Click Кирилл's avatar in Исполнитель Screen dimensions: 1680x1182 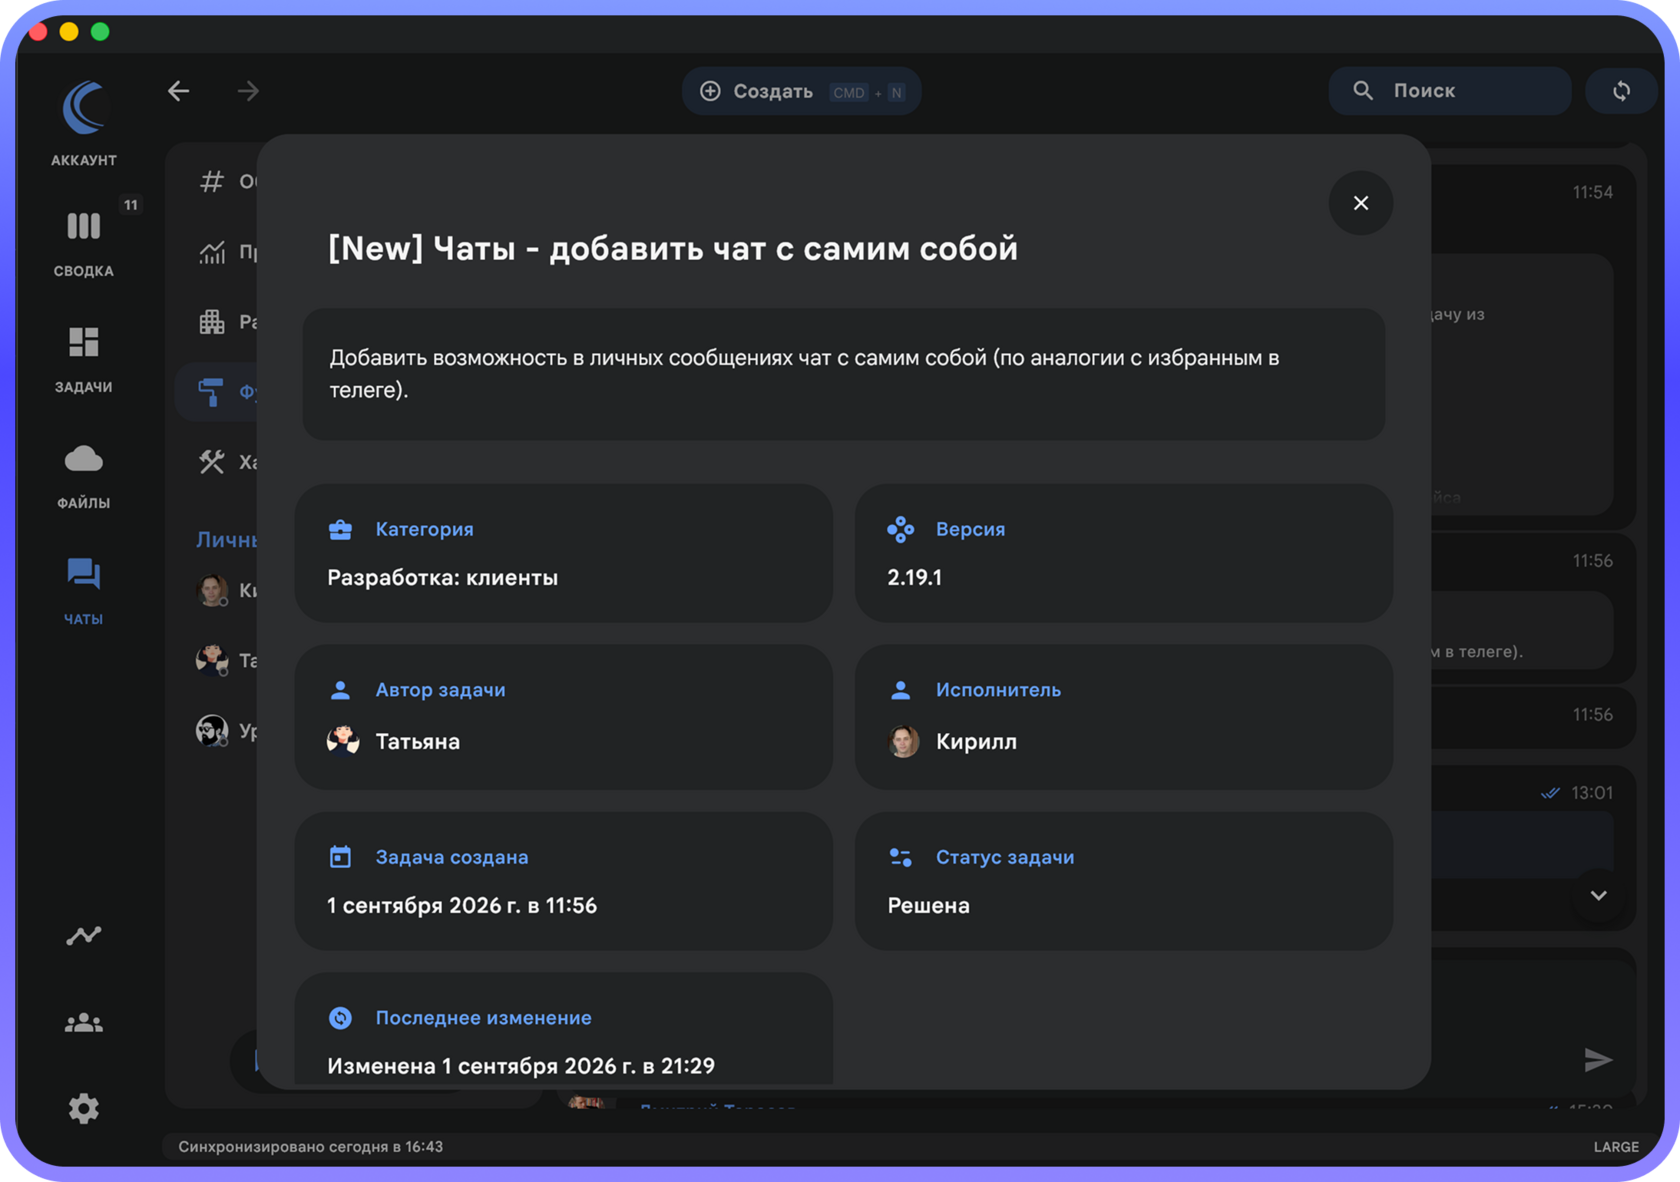click(904, 741)
